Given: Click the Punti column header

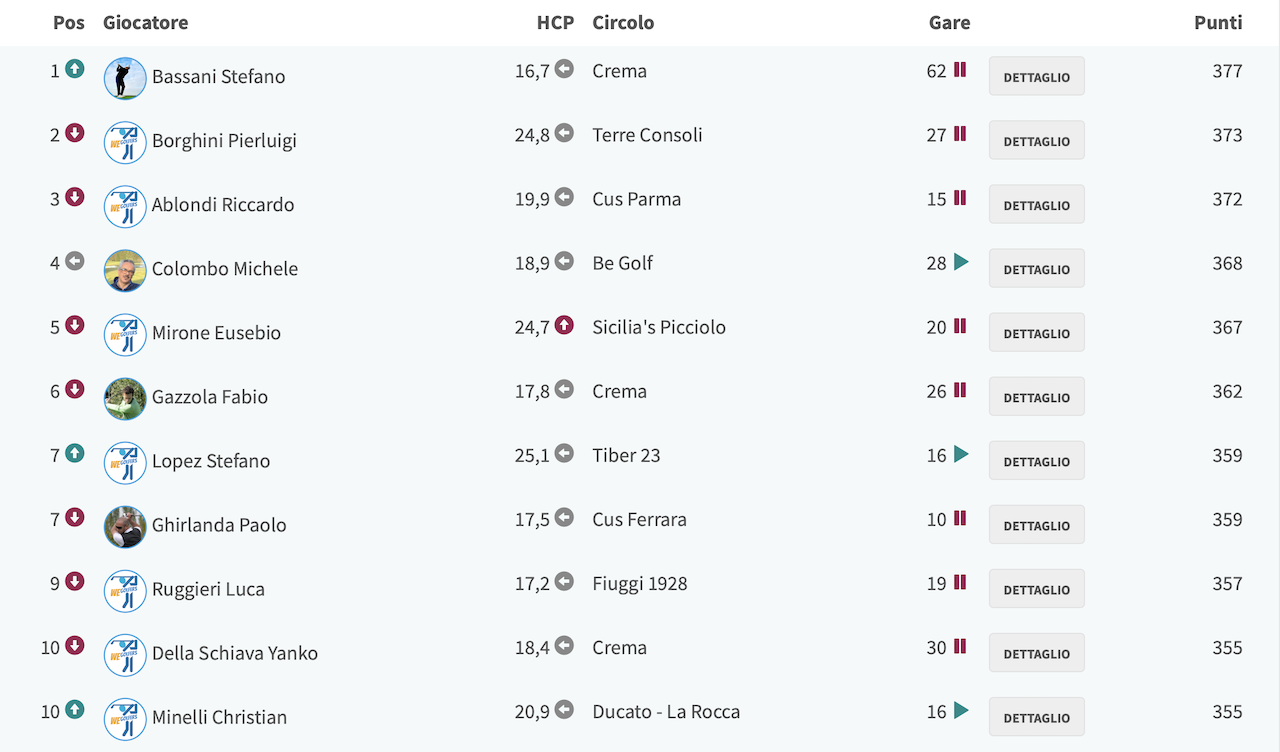Looking at the screenshot, I should 1218,22.
